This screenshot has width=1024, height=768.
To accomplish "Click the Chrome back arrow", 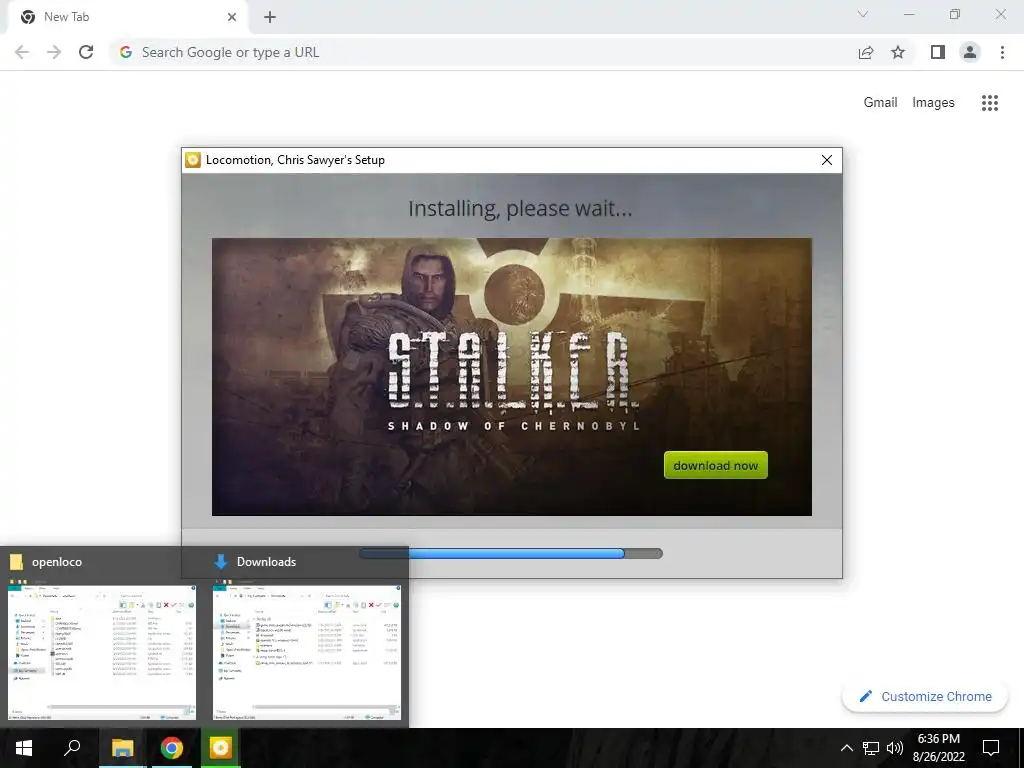I will click(x=22, y=52).
